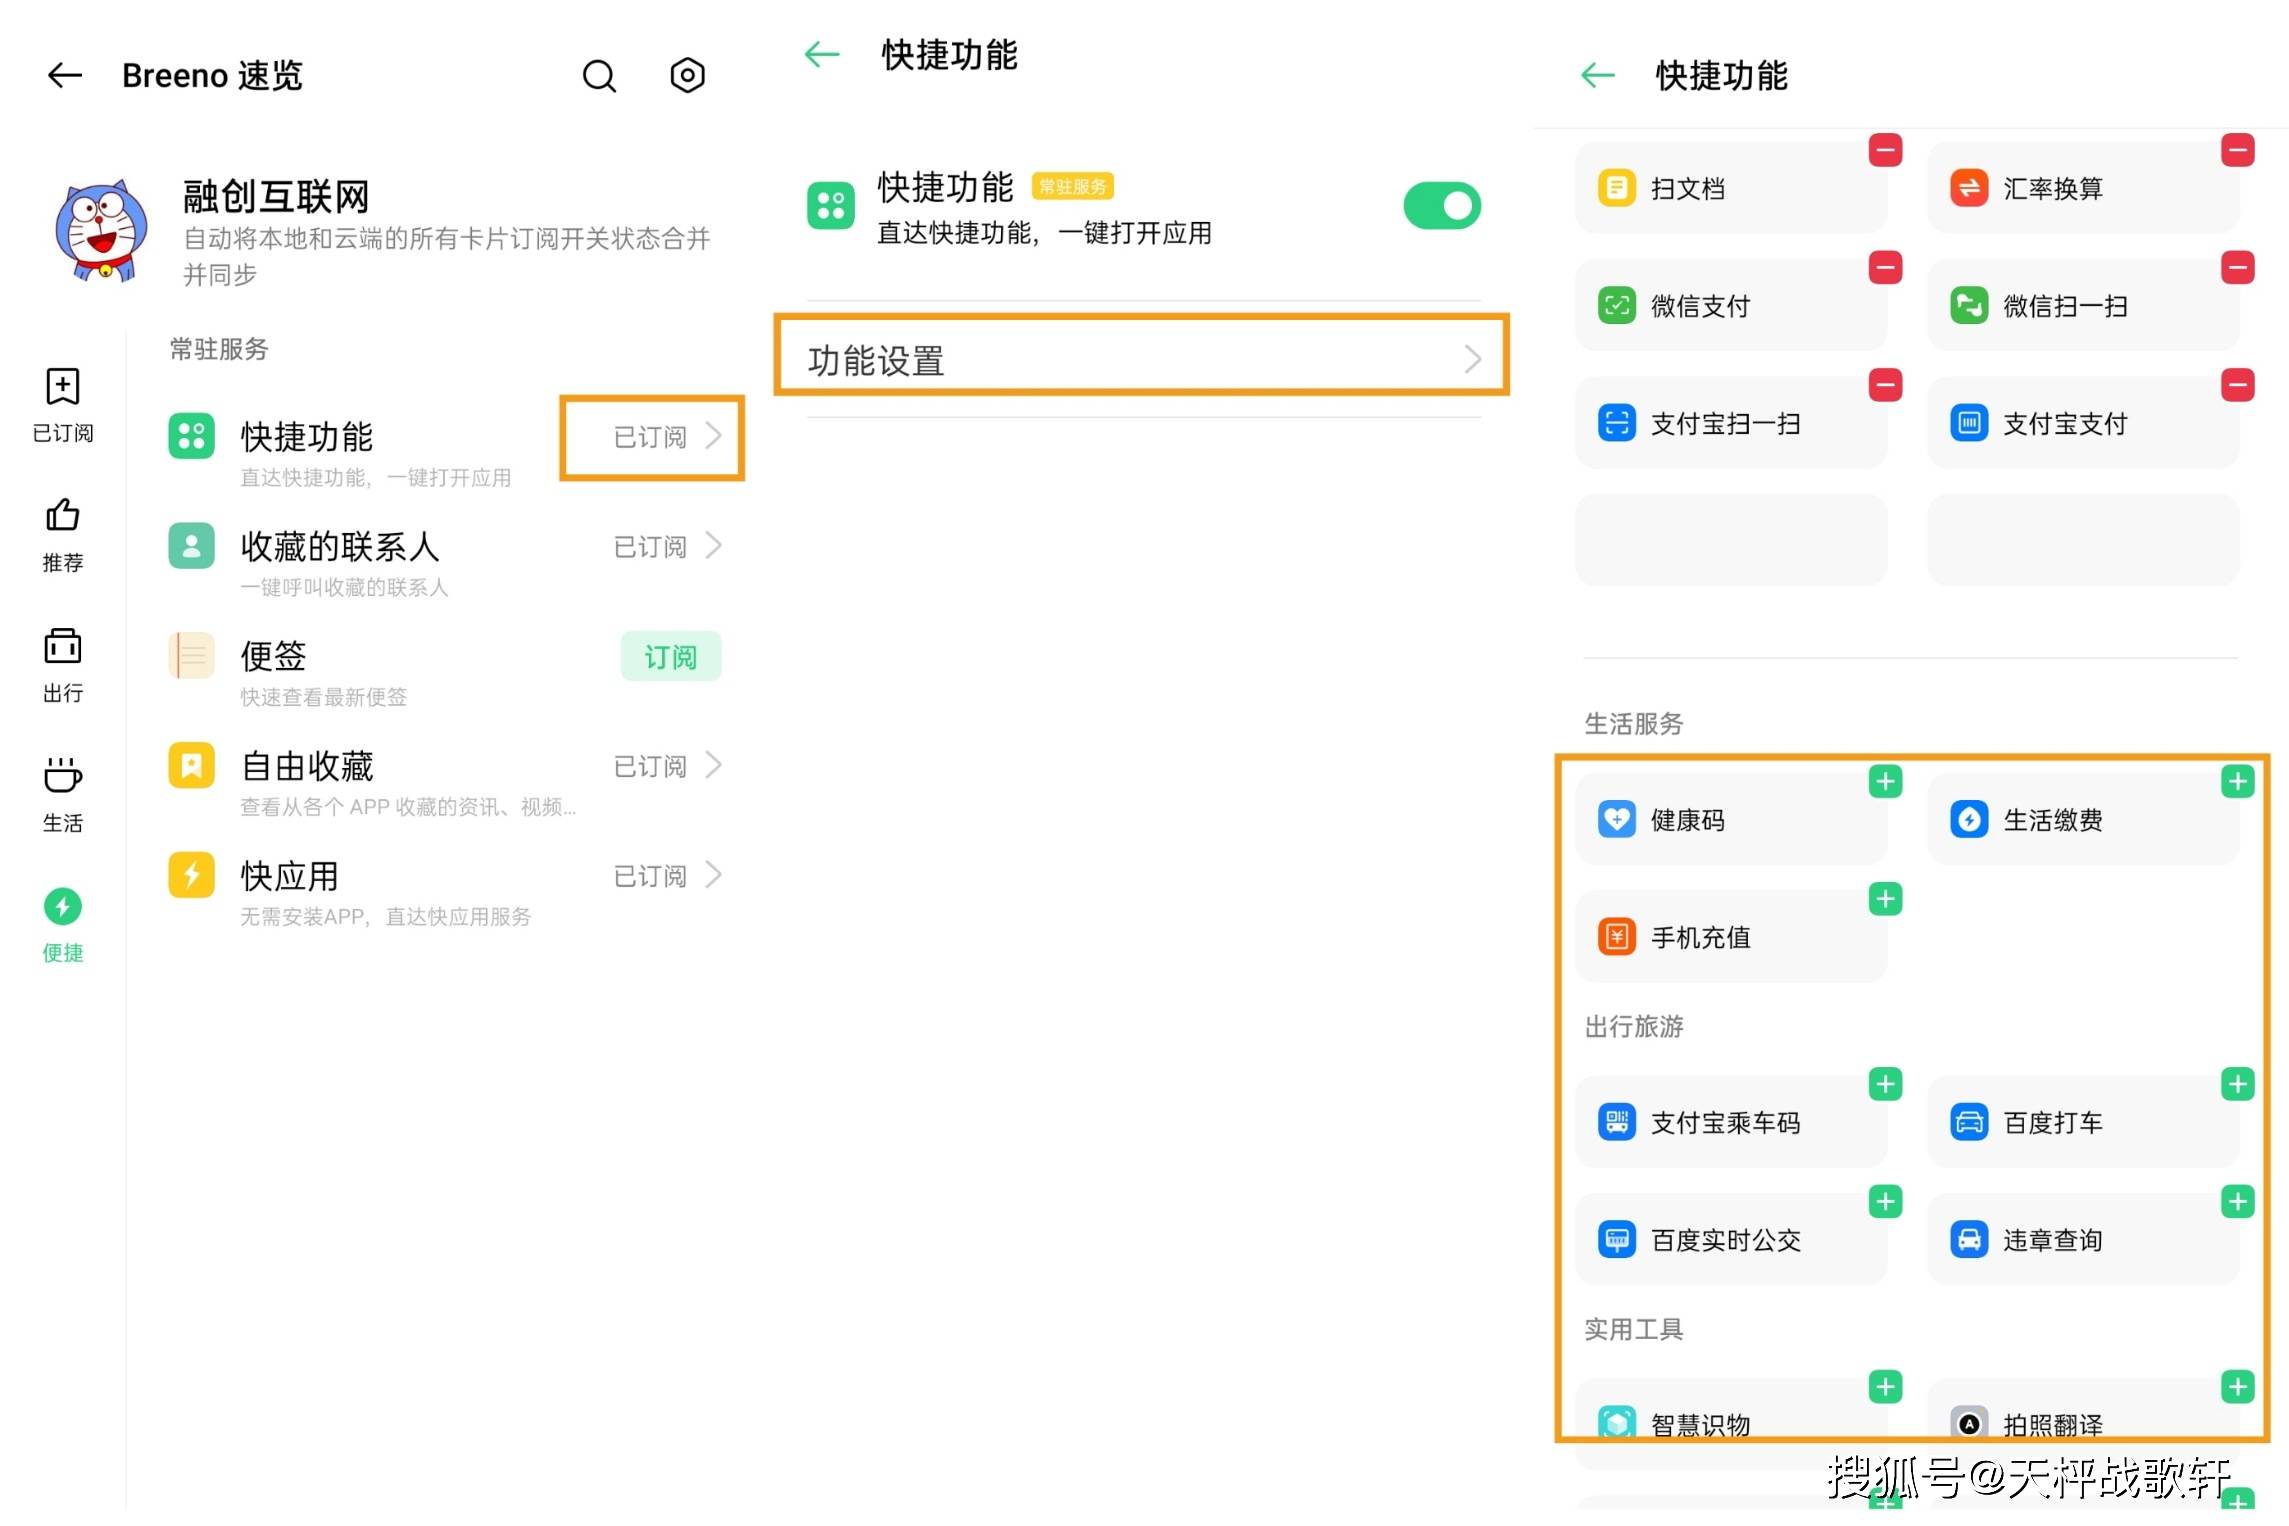Select 生活缴费 blue icon
This screenshot has width=2289, height=1526.
[1969, 820]
